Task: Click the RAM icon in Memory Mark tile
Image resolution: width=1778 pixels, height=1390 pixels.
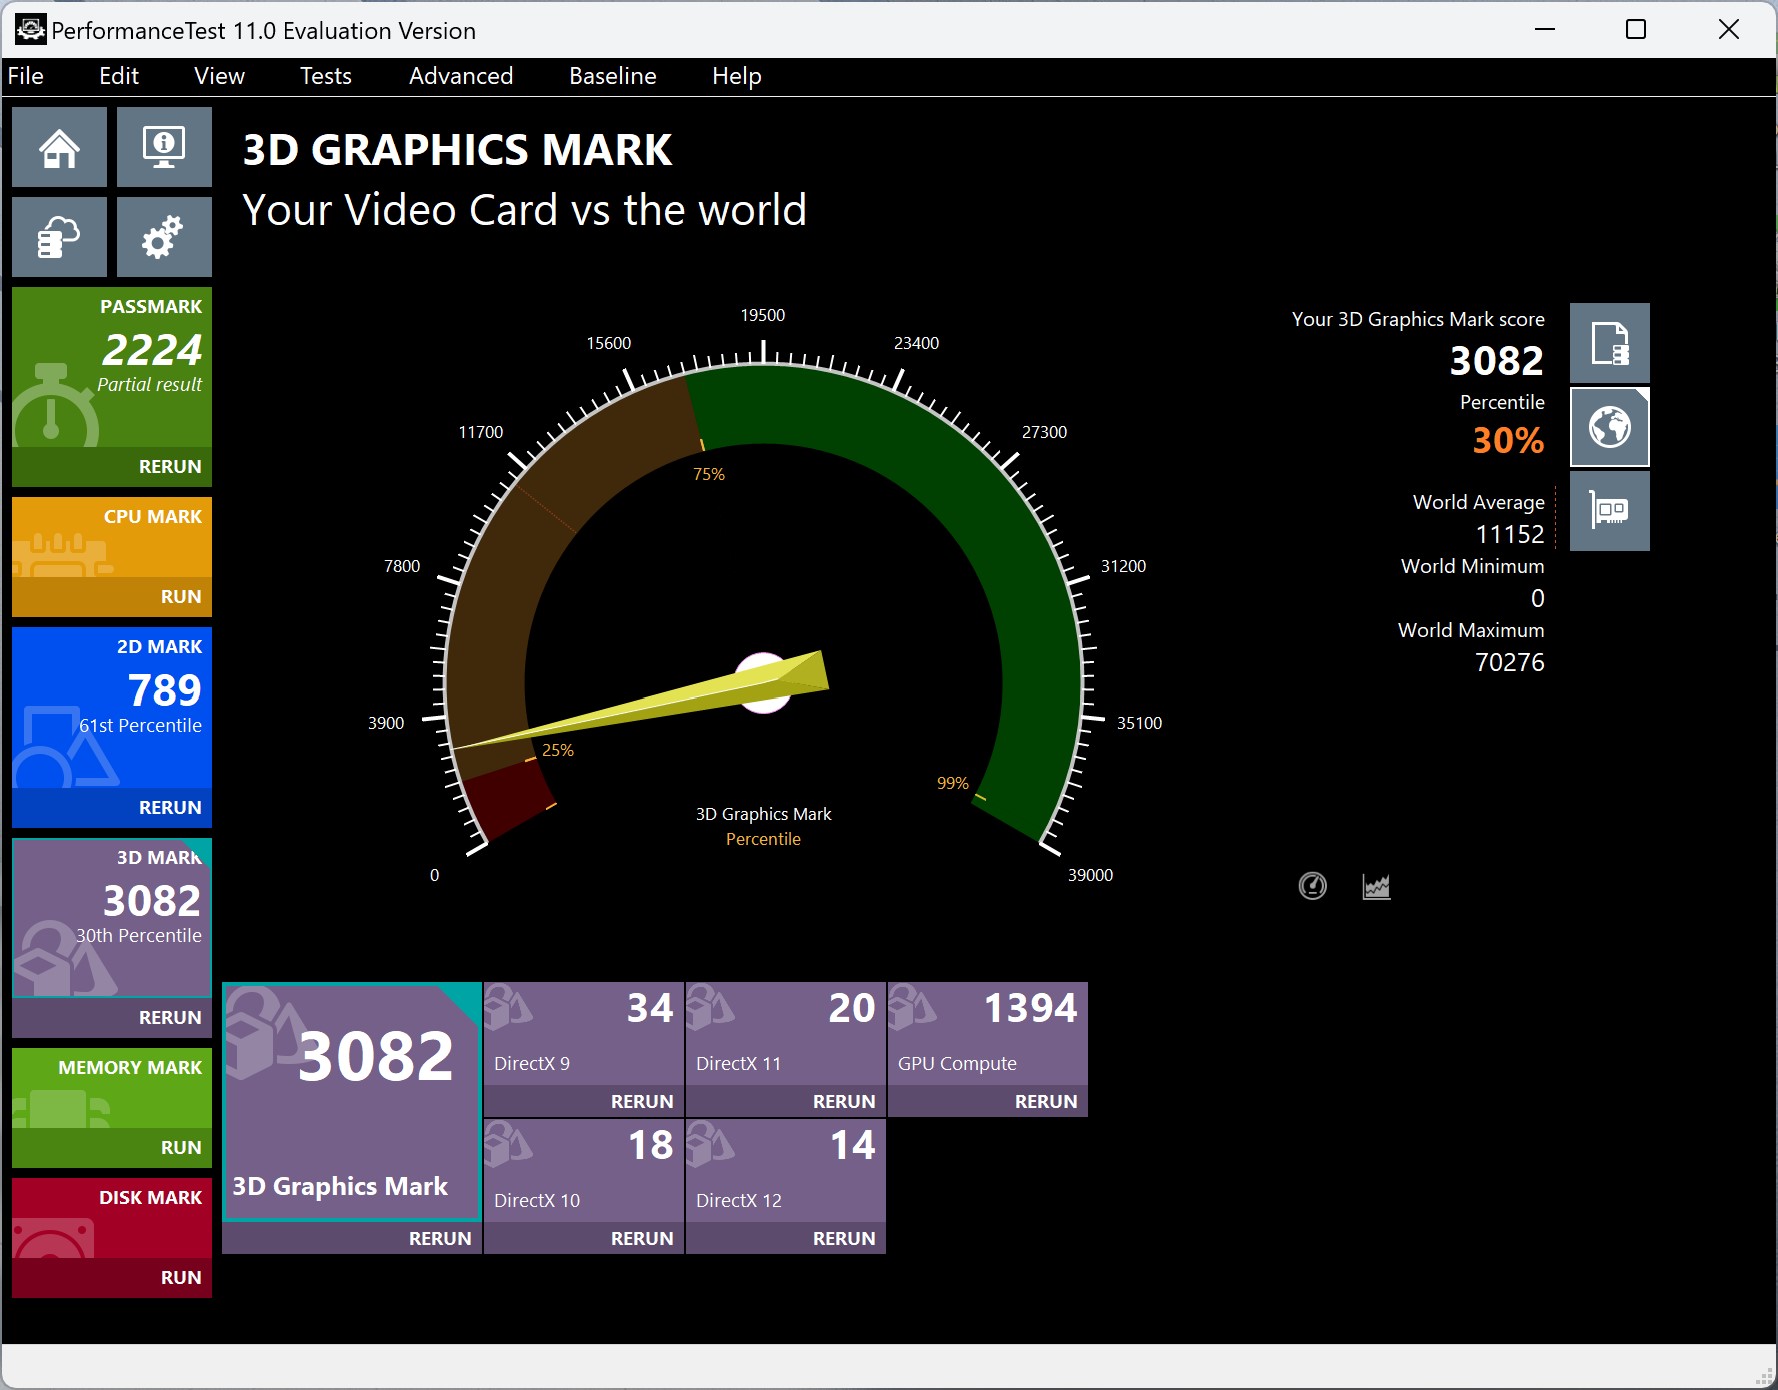Action: tap(62, 1108)
